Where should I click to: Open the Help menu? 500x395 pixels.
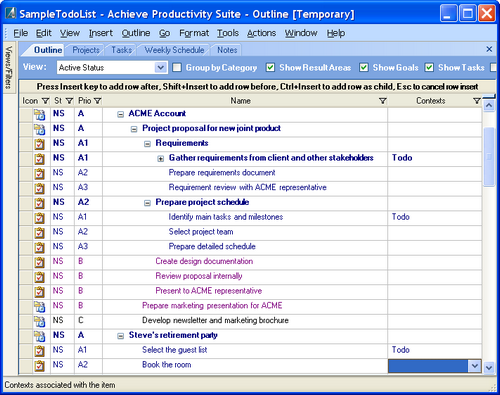(336, 33)
